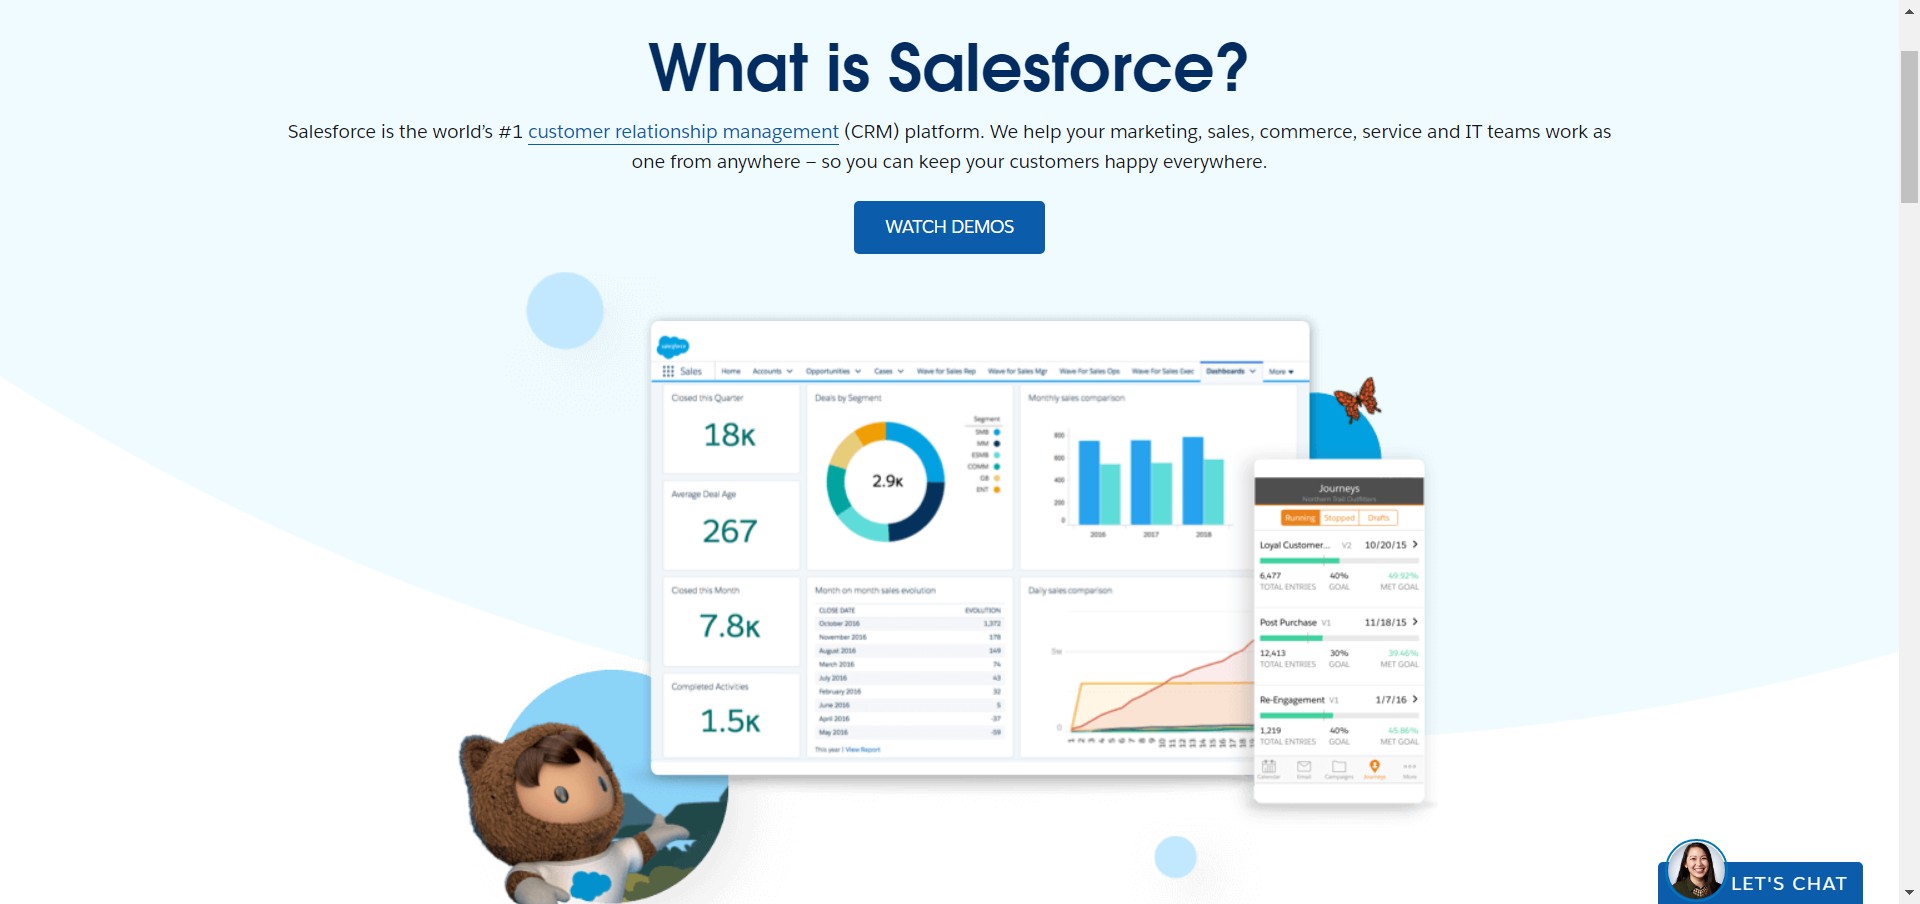Click the ENT legend color dot
Viewport: 1920px width, 904px height.
pos(997,490)
